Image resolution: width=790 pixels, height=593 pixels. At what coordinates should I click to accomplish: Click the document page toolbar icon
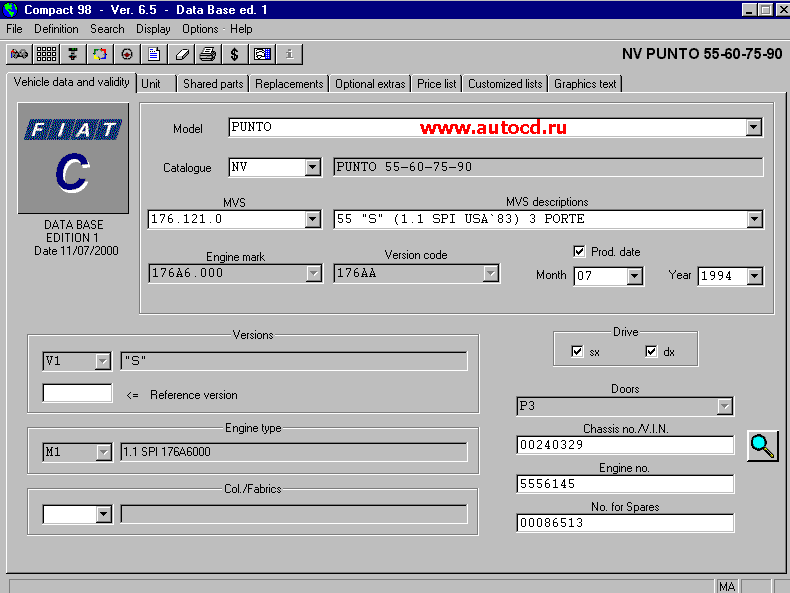click(x=154, y=54)
